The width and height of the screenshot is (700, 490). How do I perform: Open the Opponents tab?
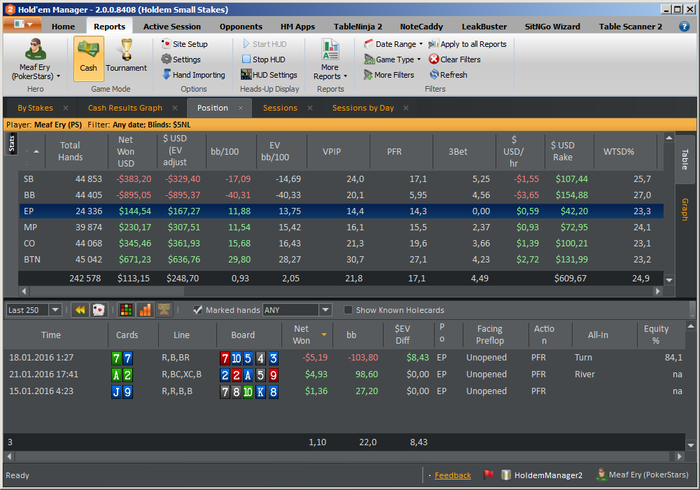click(x=241, y=26)
